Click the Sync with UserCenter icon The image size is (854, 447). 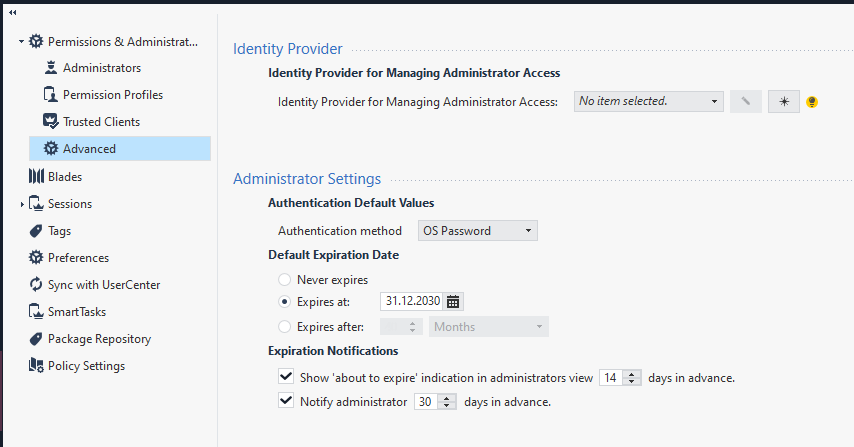[36, 285]
